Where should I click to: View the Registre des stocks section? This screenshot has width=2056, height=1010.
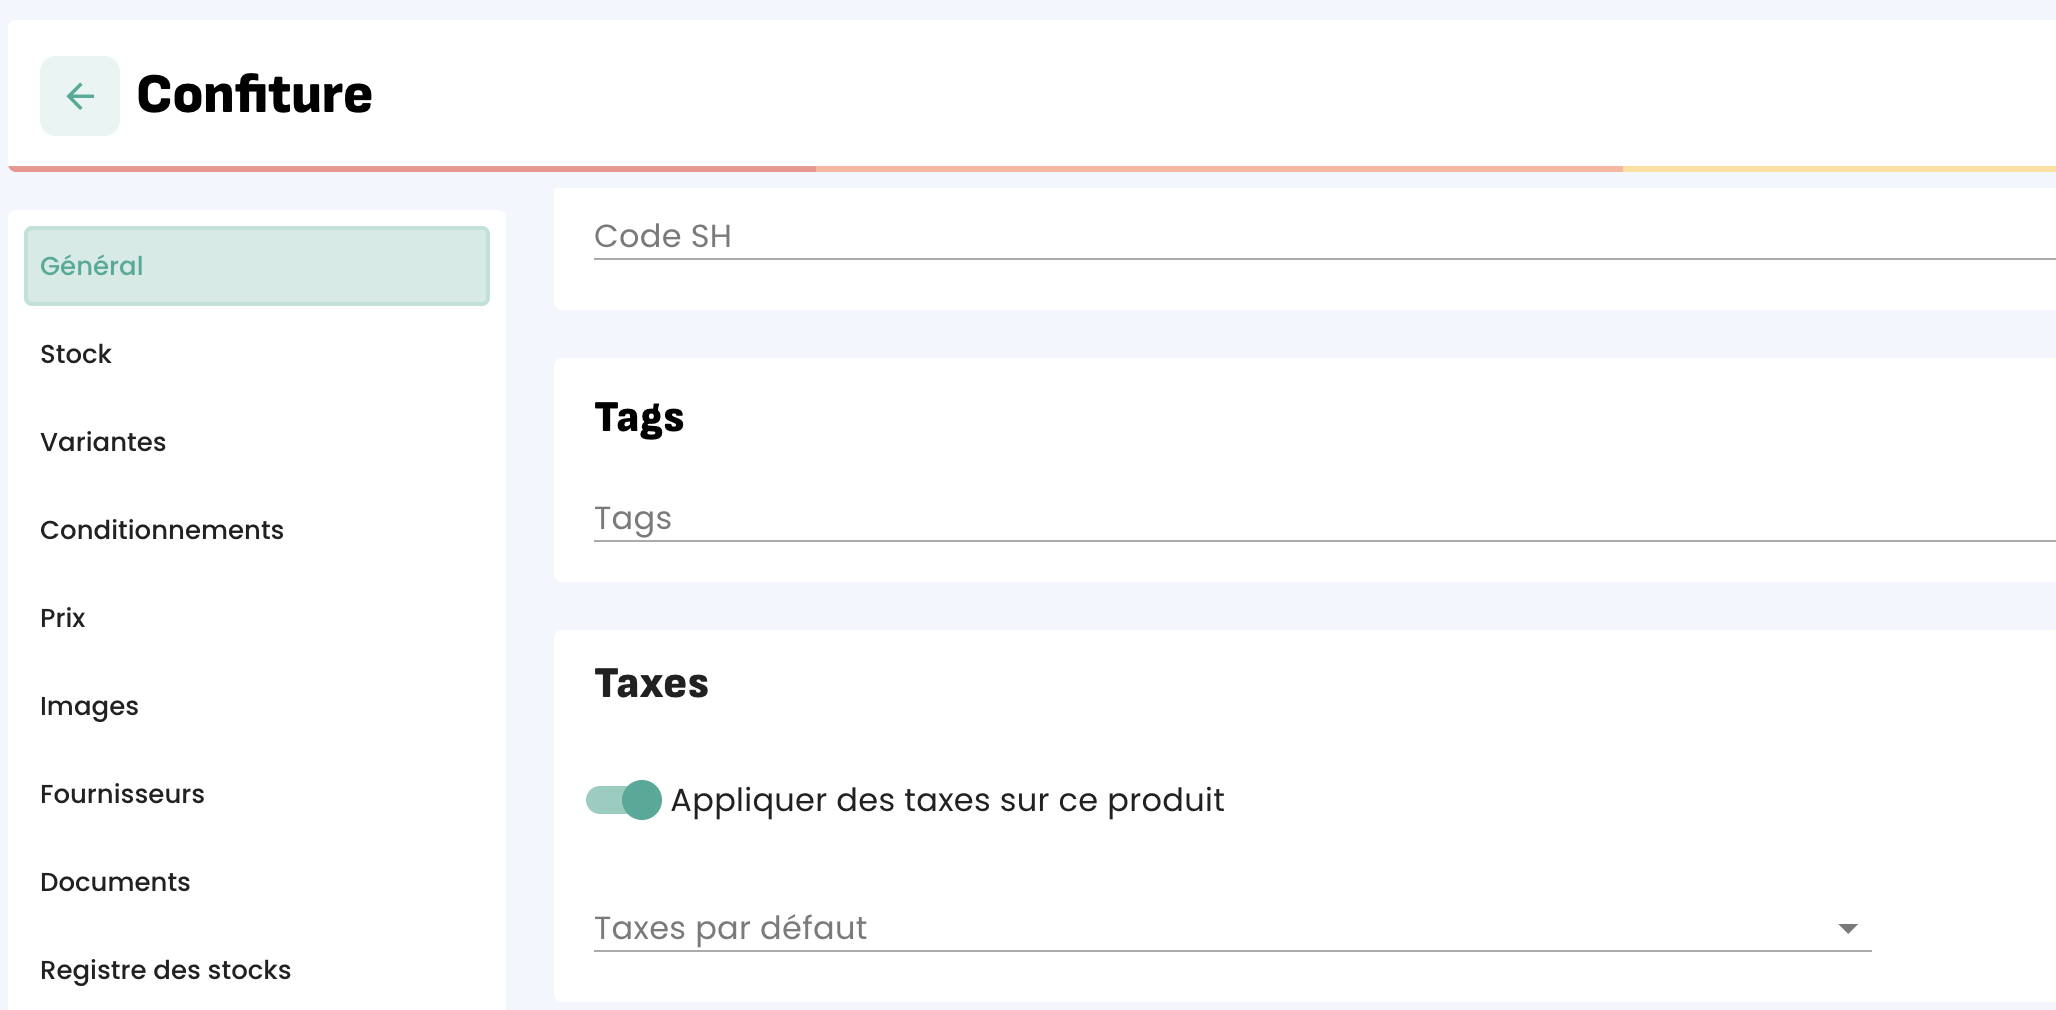tap(165, 970)
